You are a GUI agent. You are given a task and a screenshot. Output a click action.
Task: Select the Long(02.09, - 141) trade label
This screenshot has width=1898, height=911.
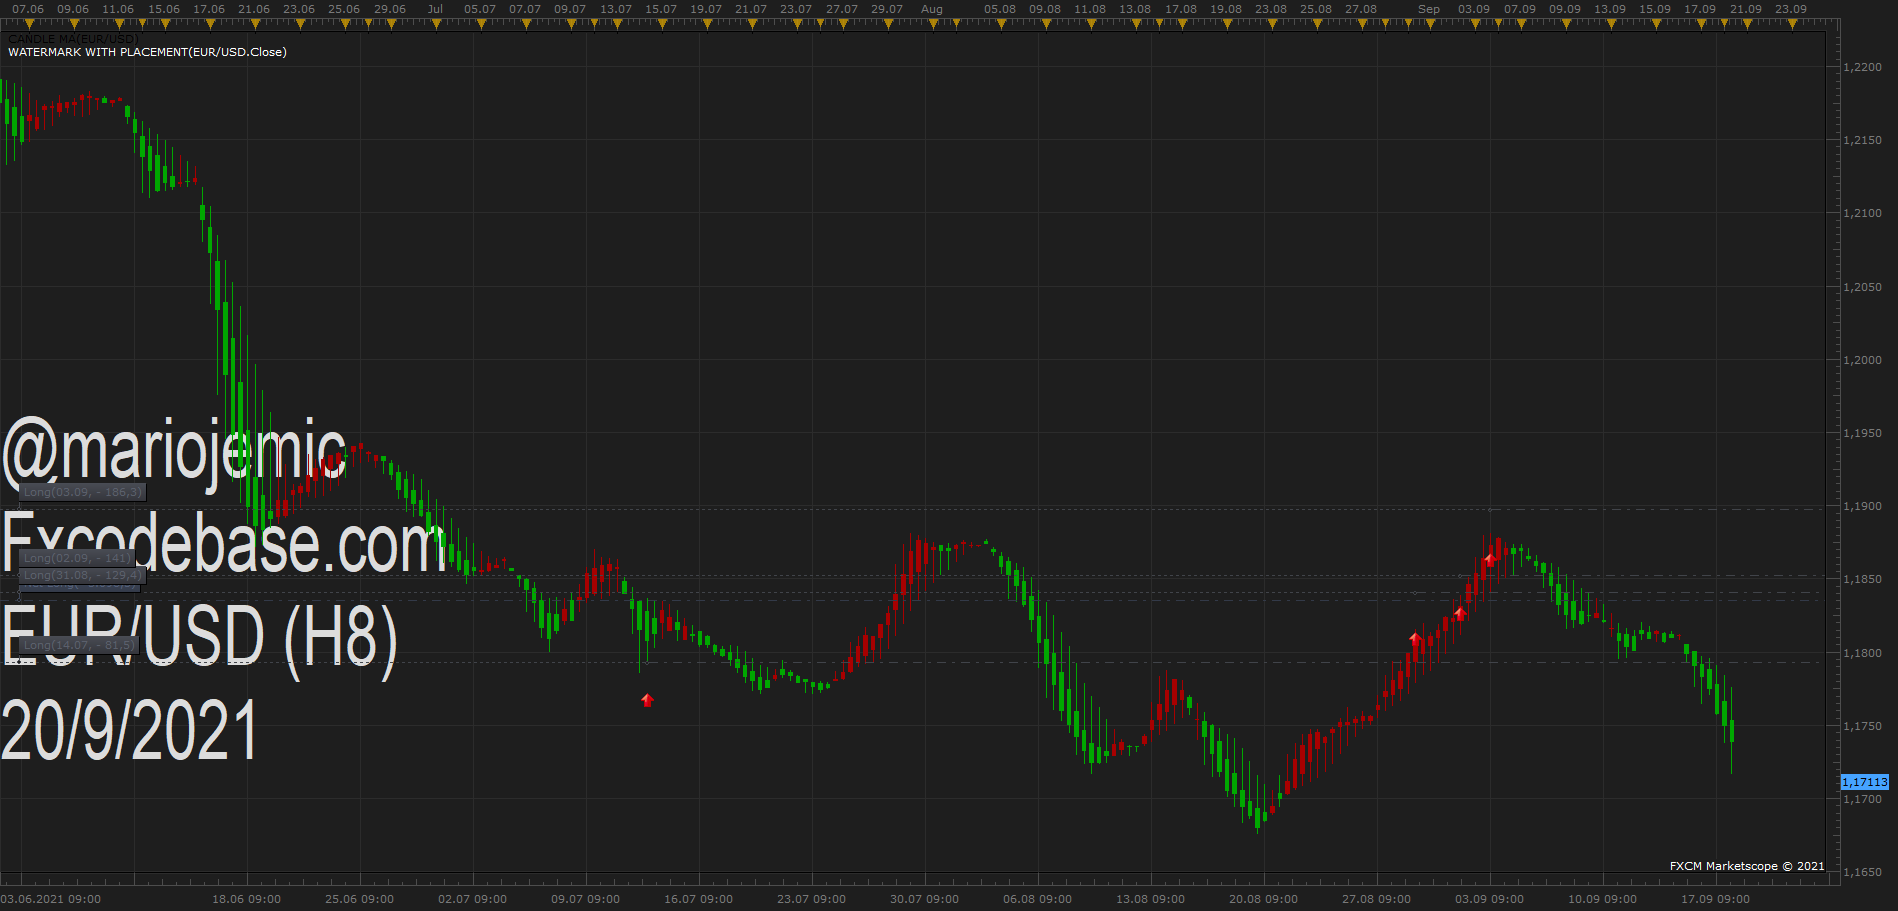[x=77, y=558]
